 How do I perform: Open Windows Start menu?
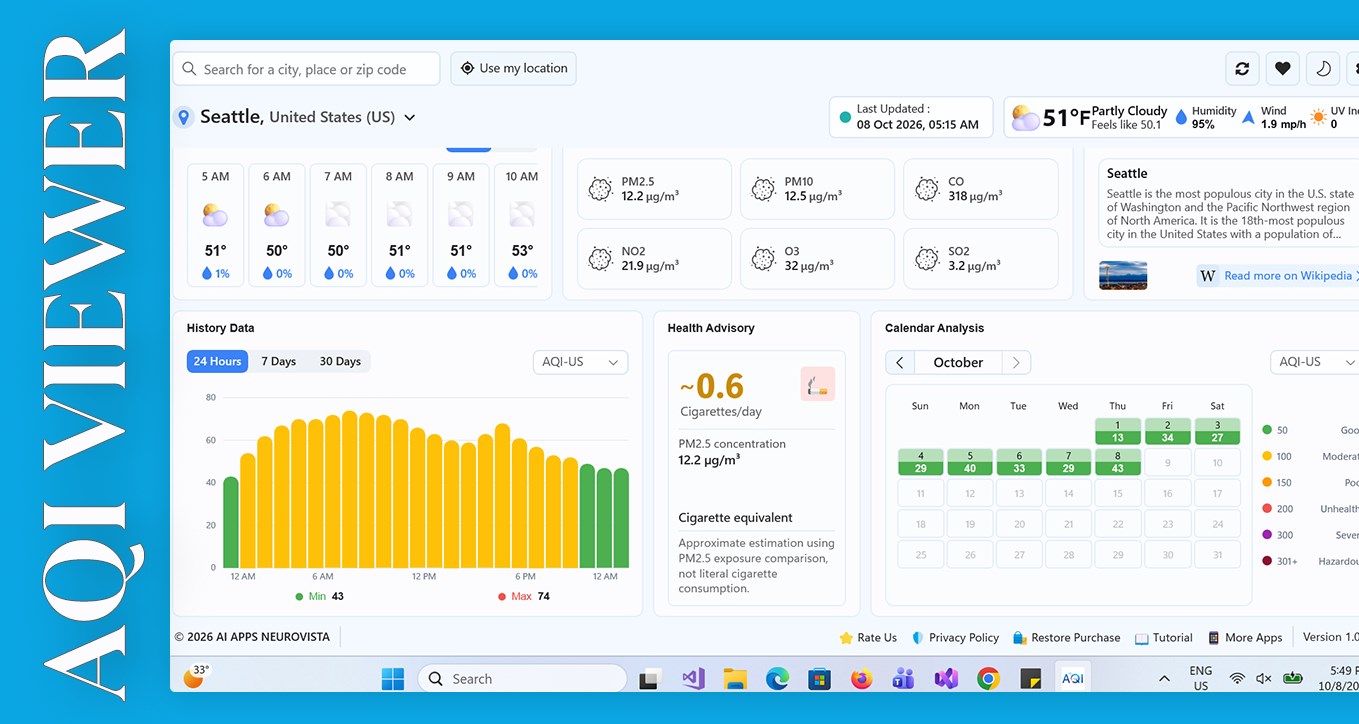[393, 679]
